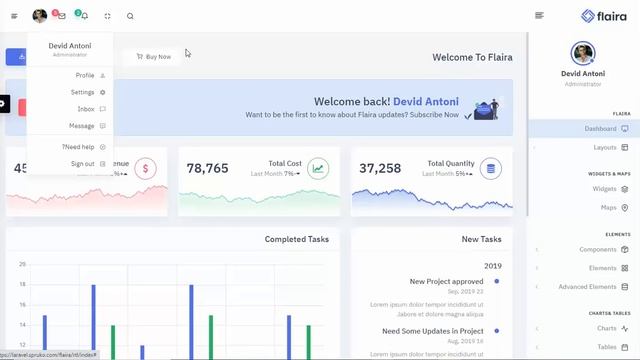The image size is (640, 360).
Task: Open the user avatar menu in header
Action: (x=40, y=16)
